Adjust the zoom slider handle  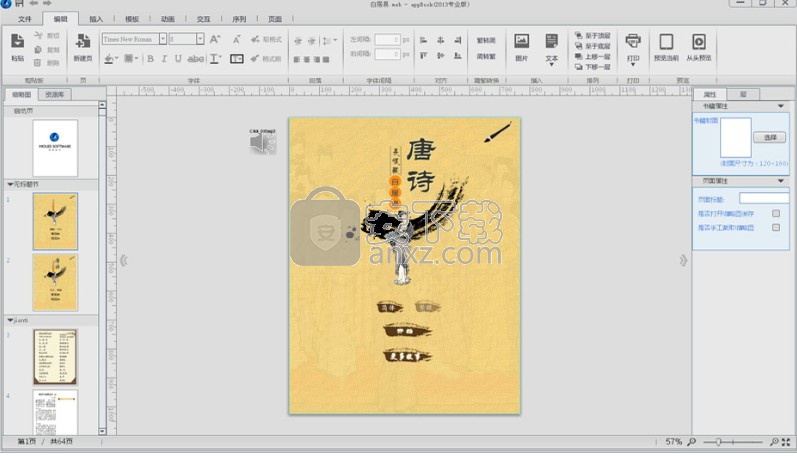click(718, 442)
